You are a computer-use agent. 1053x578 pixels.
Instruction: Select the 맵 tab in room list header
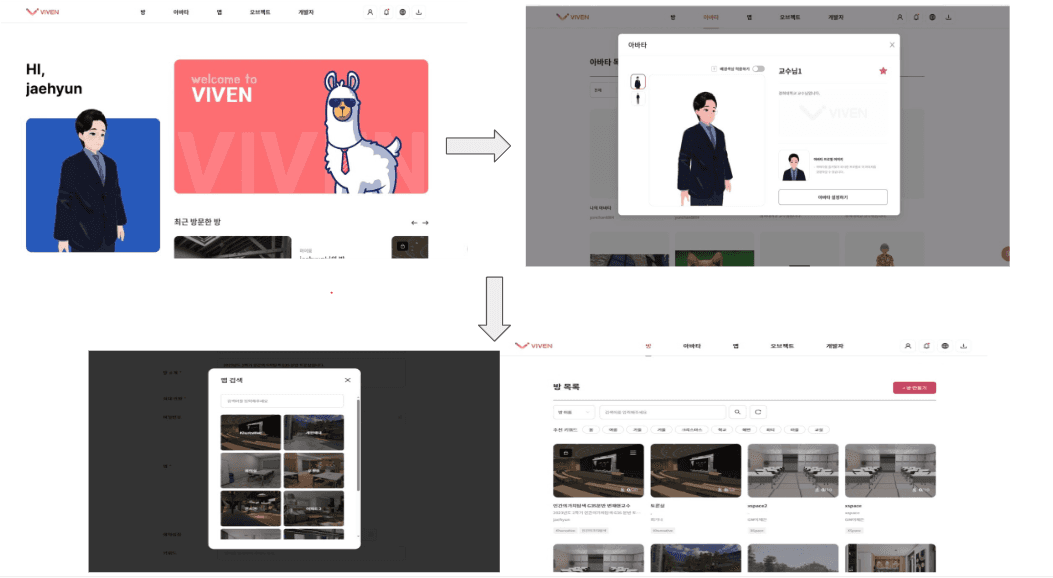(735, 346)
